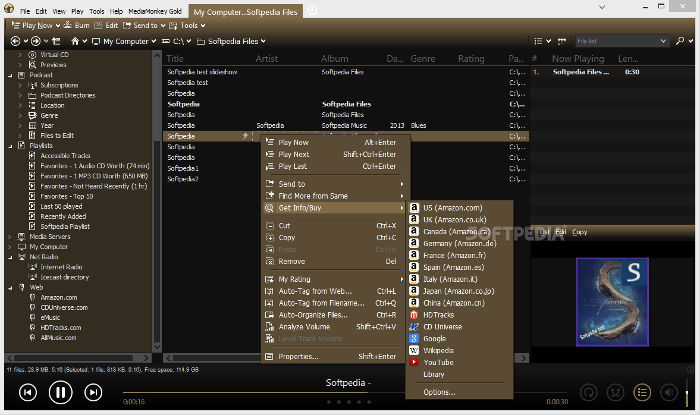Click the previous track playback button

[28, 393]
